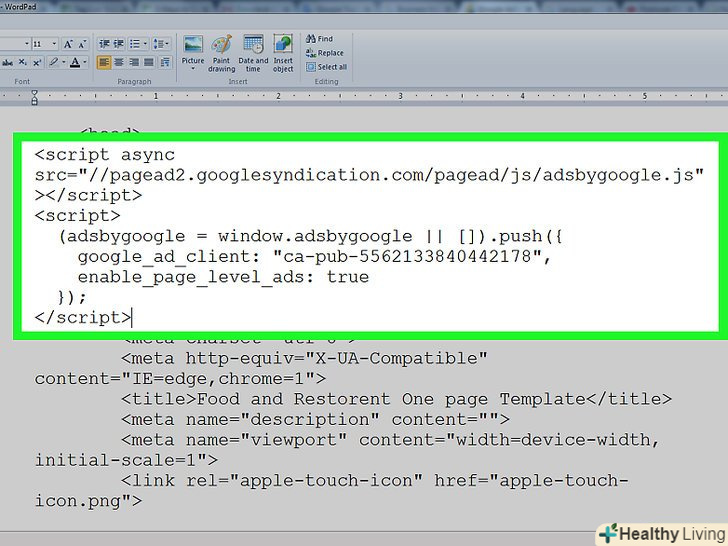Toggle subscript formatting
This screenshot has height=546, width=728.
click(22, 62)
